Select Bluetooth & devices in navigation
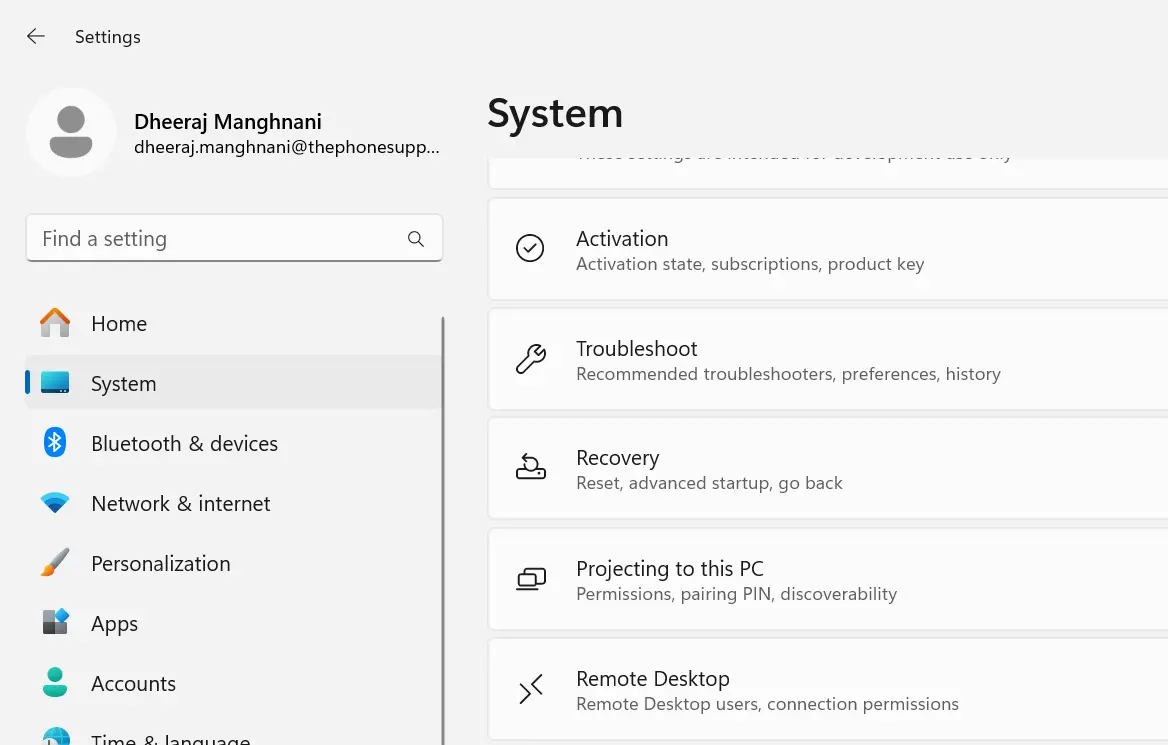Image resolution: width=1168 pixels, height=745 pixels. click(x=184, y=444)
